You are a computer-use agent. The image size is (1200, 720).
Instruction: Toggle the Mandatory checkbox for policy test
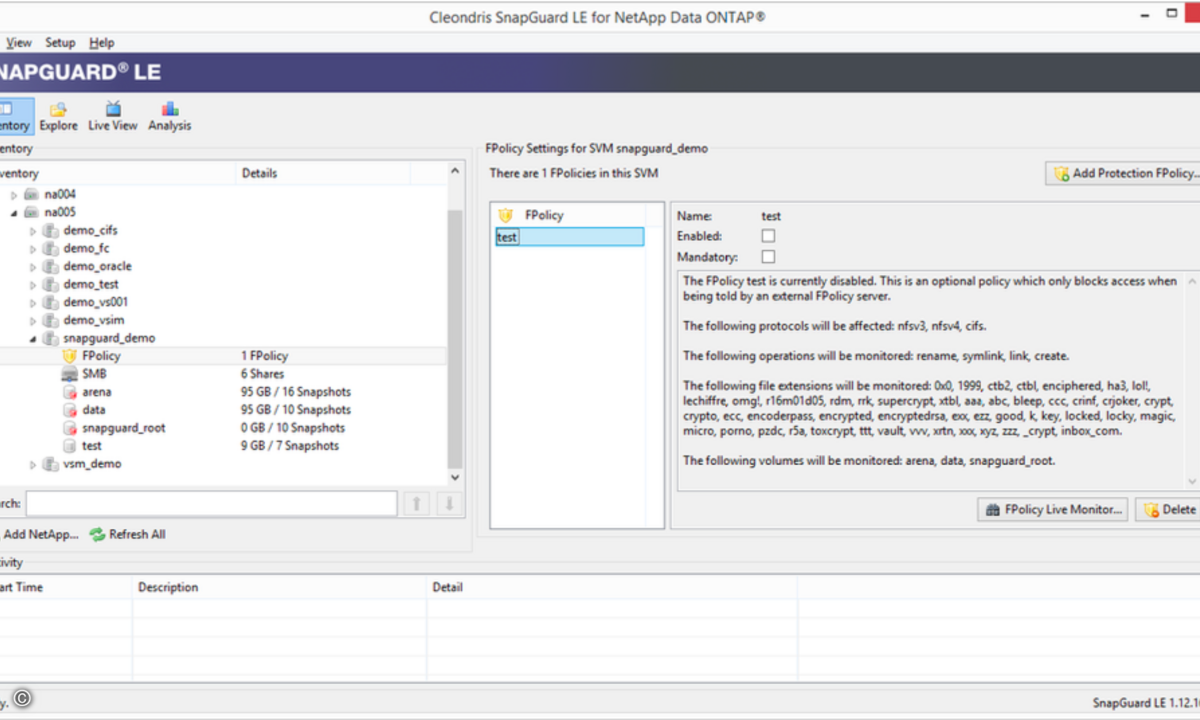tap(768, 257)
